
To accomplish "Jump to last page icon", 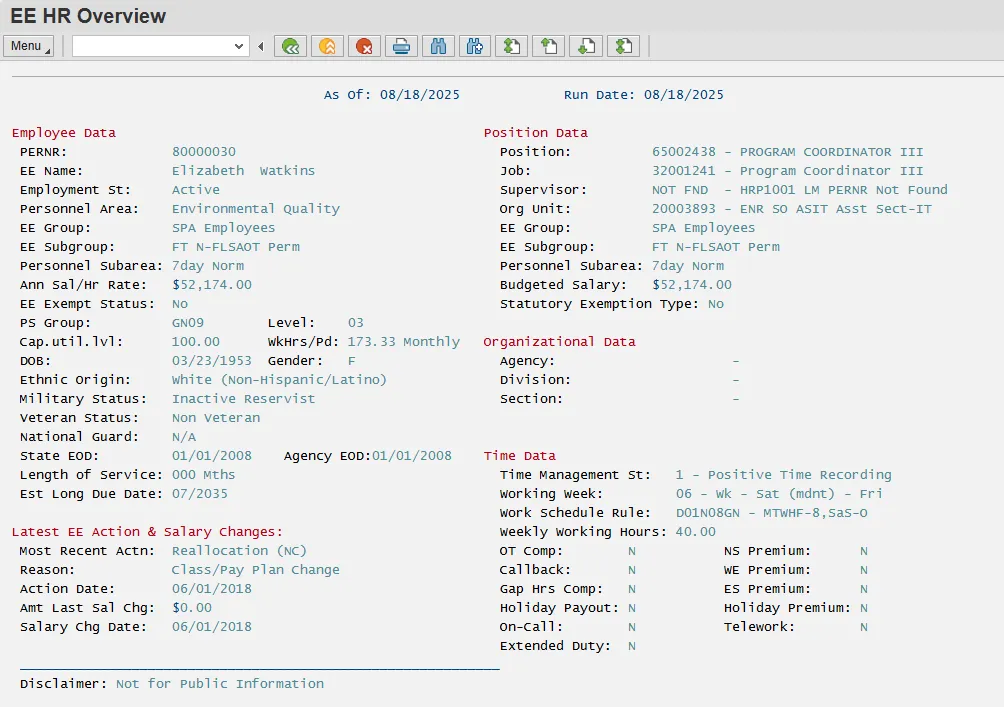I will [x=623, y=46].
